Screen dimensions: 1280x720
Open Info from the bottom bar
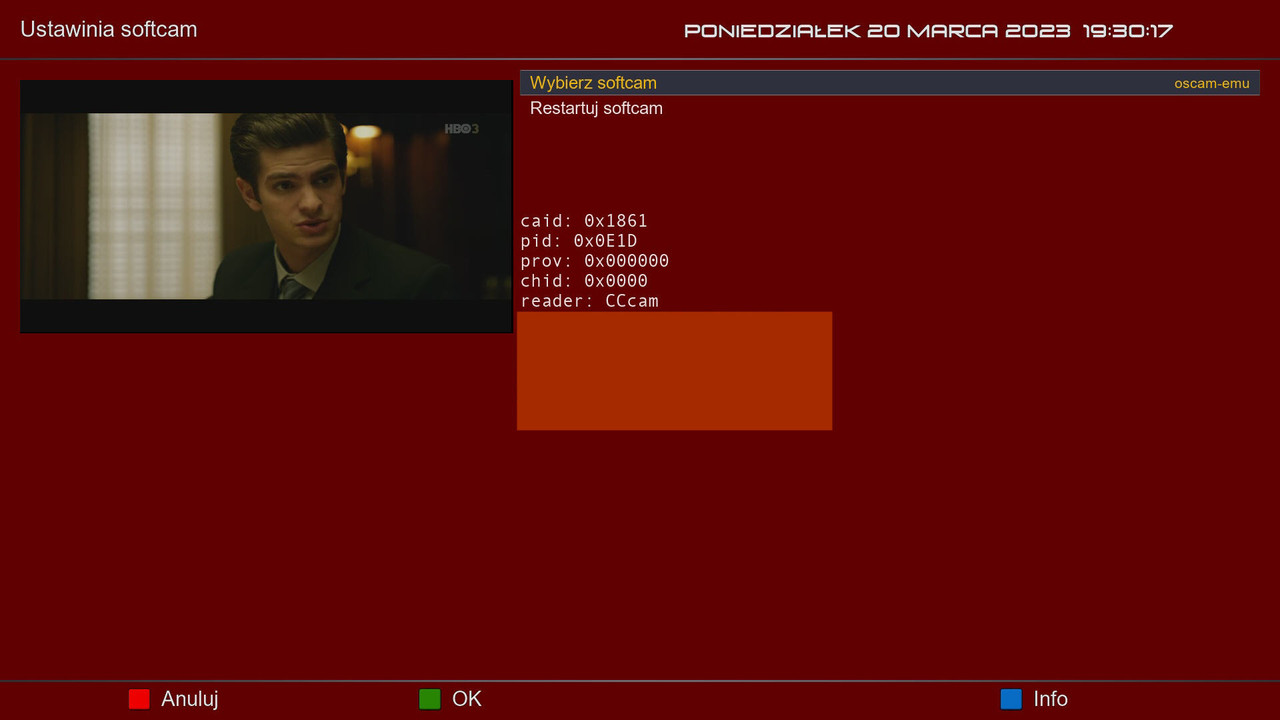click(1051, 699)
